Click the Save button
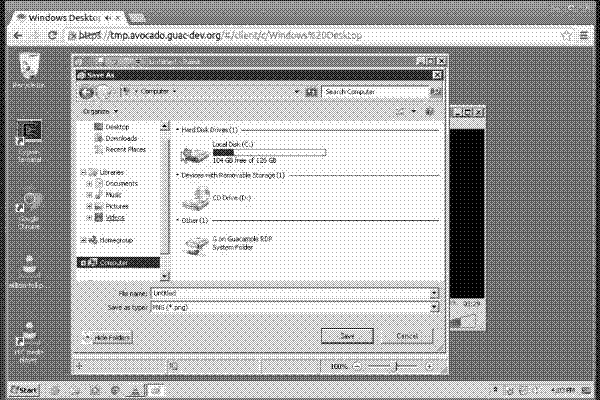 pos(347,336)
